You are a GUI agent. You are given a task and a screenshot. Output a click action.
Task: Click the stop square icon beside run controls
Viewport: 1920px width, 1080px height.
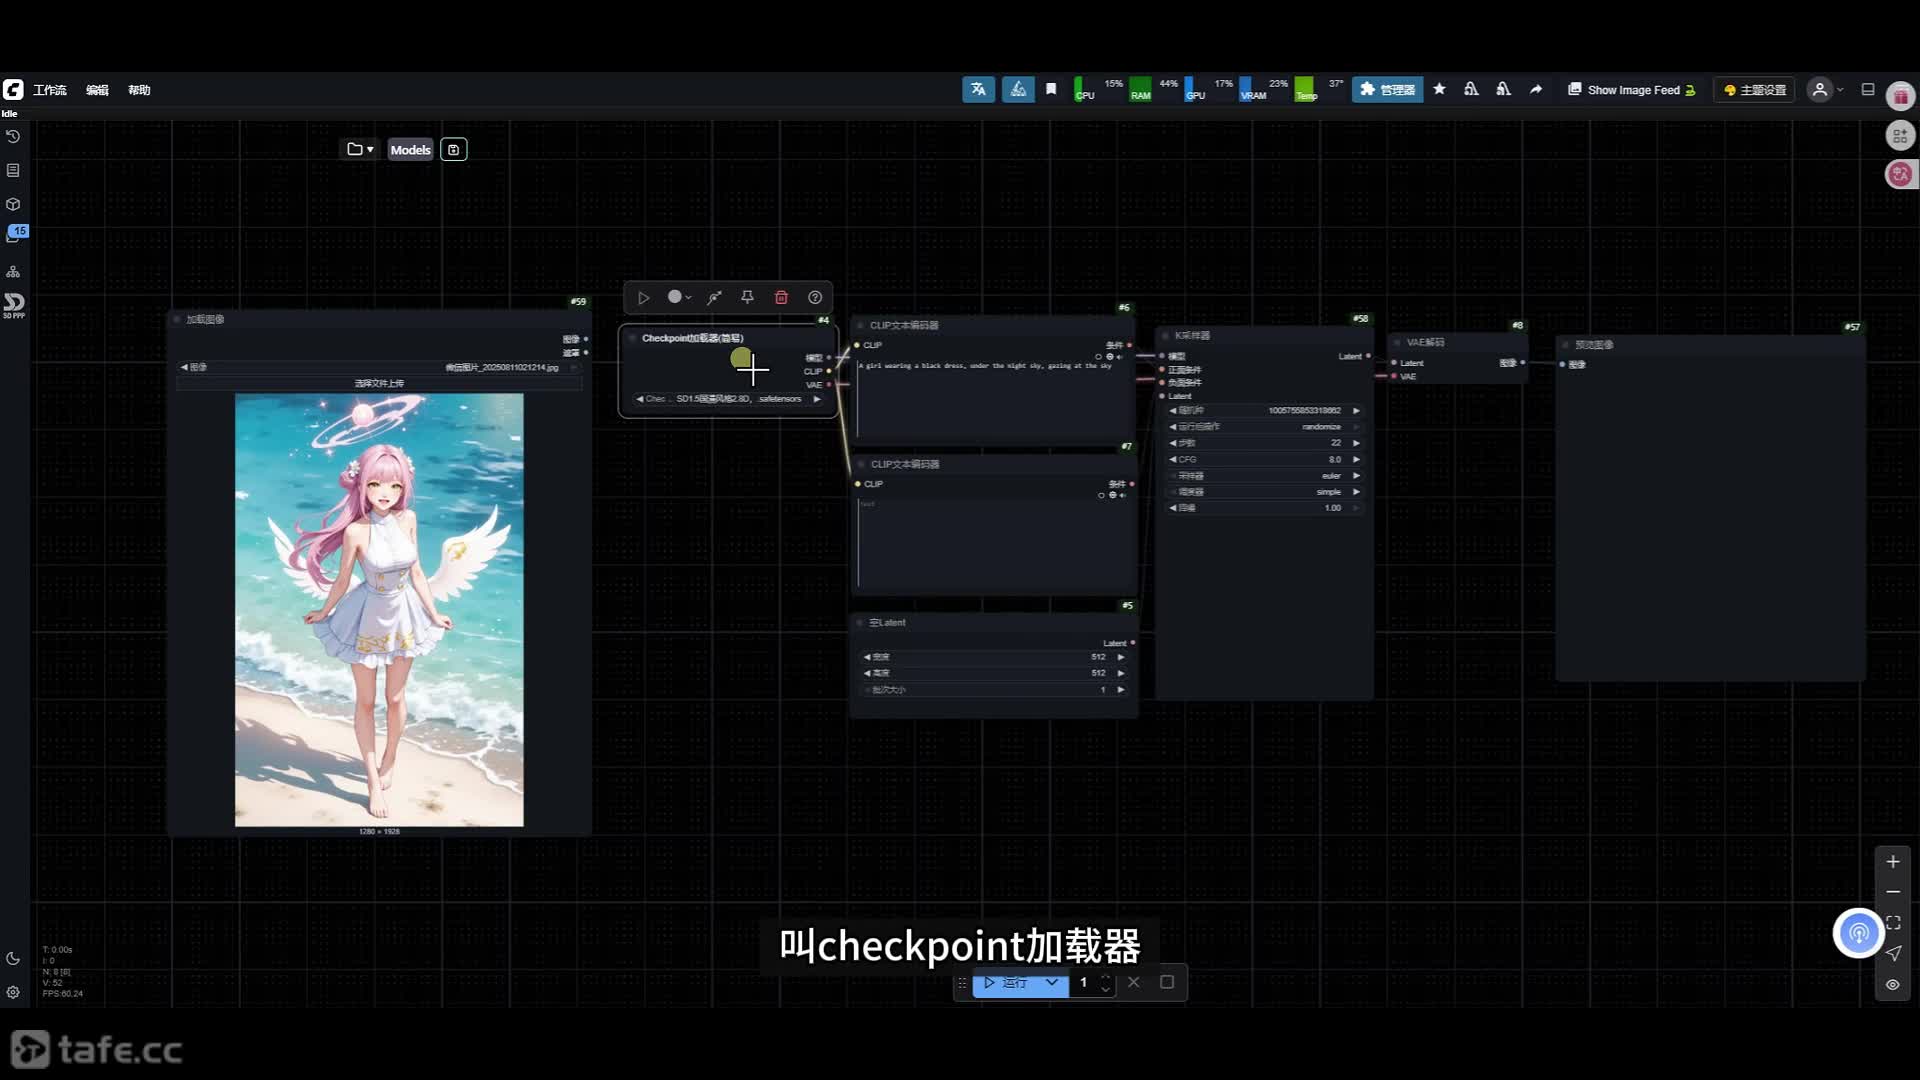coord(1167,982)
